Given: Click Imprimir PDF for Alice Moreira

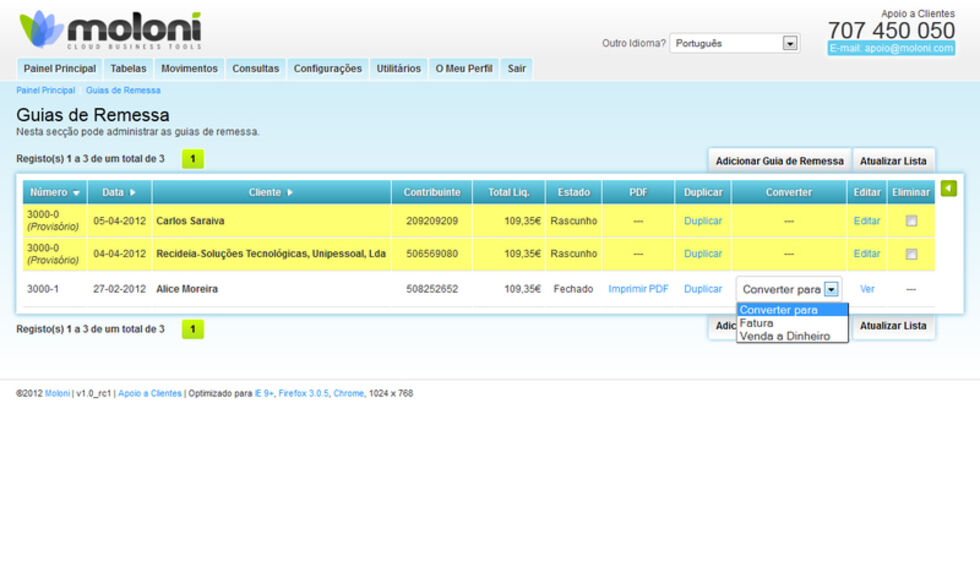Looking at the screenshot, I should (x=638, y=289).
